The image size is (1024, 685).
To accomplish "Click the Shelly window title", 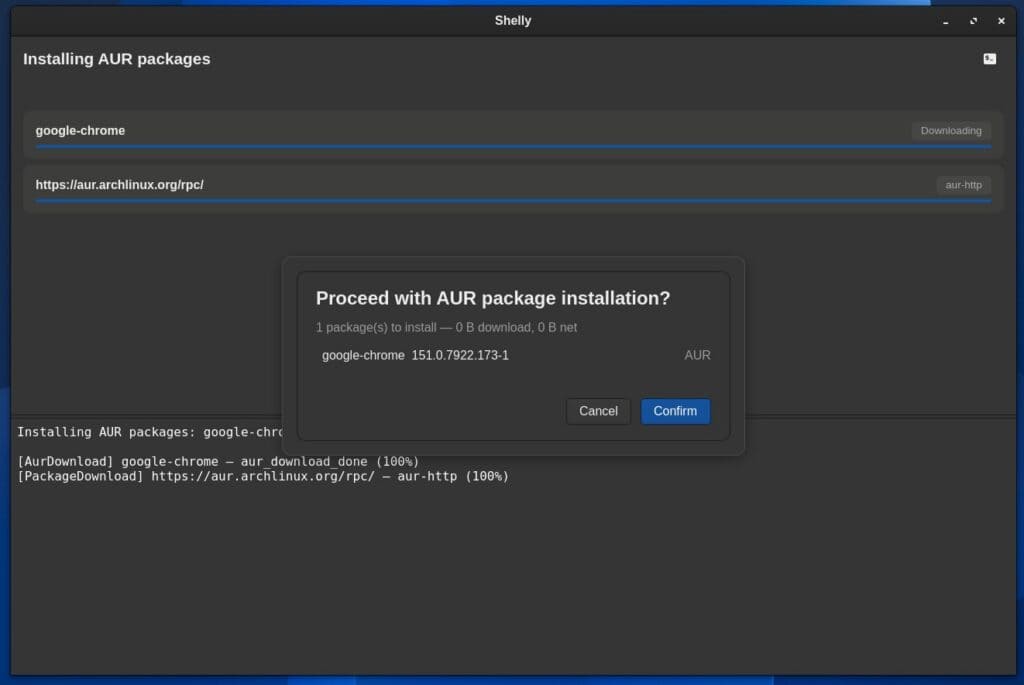I will click(x=513, y=21).
